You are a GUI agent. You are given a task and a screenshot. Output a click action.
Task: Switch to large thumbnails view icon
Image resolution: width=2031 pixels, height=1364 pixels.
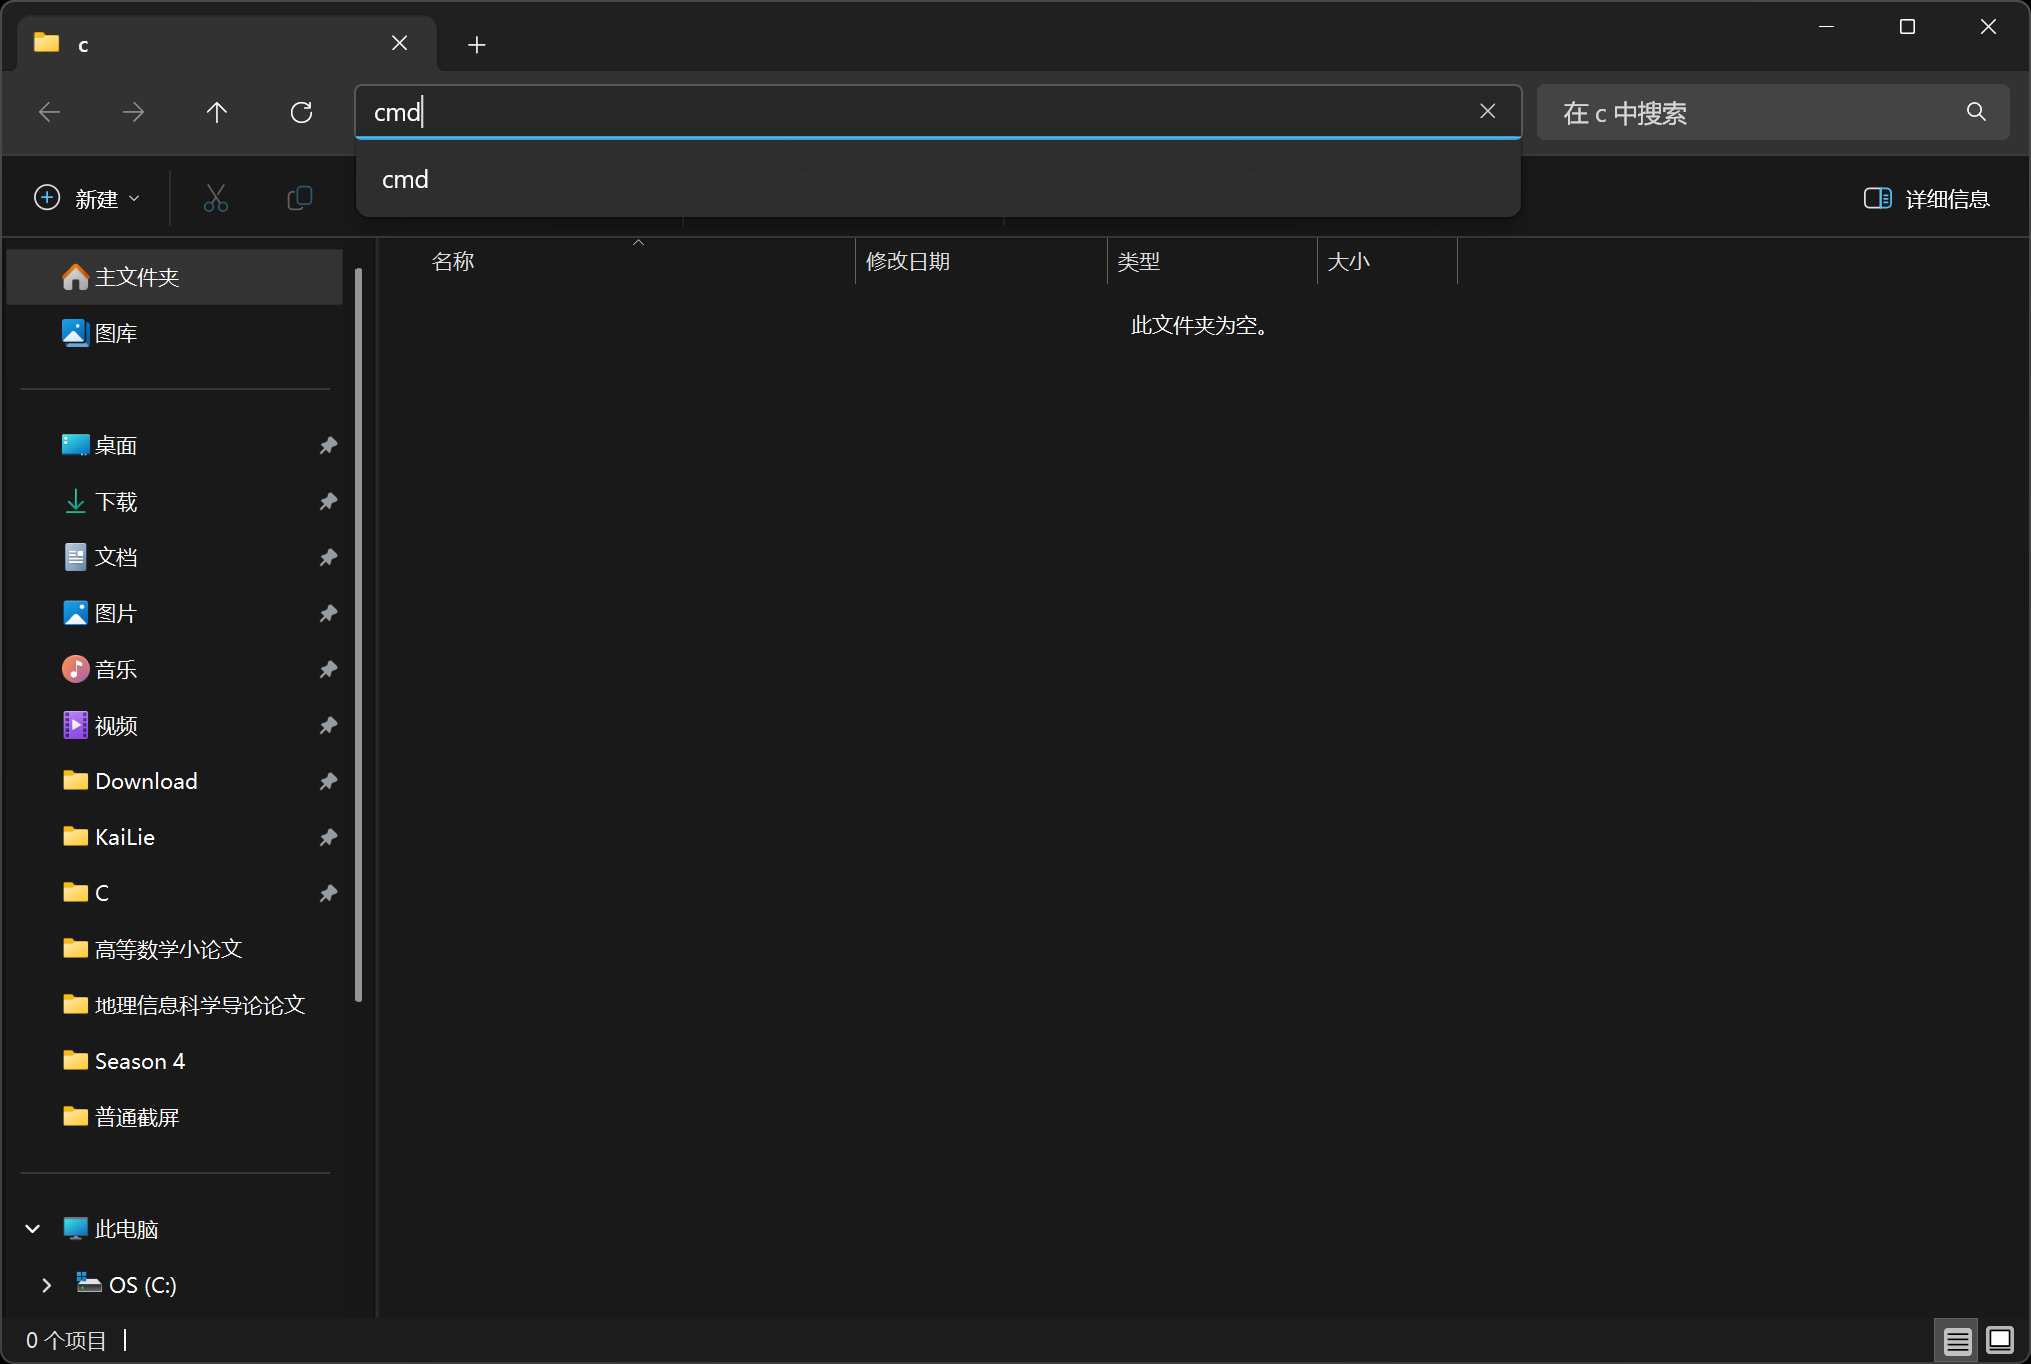coord(2000,1340)
